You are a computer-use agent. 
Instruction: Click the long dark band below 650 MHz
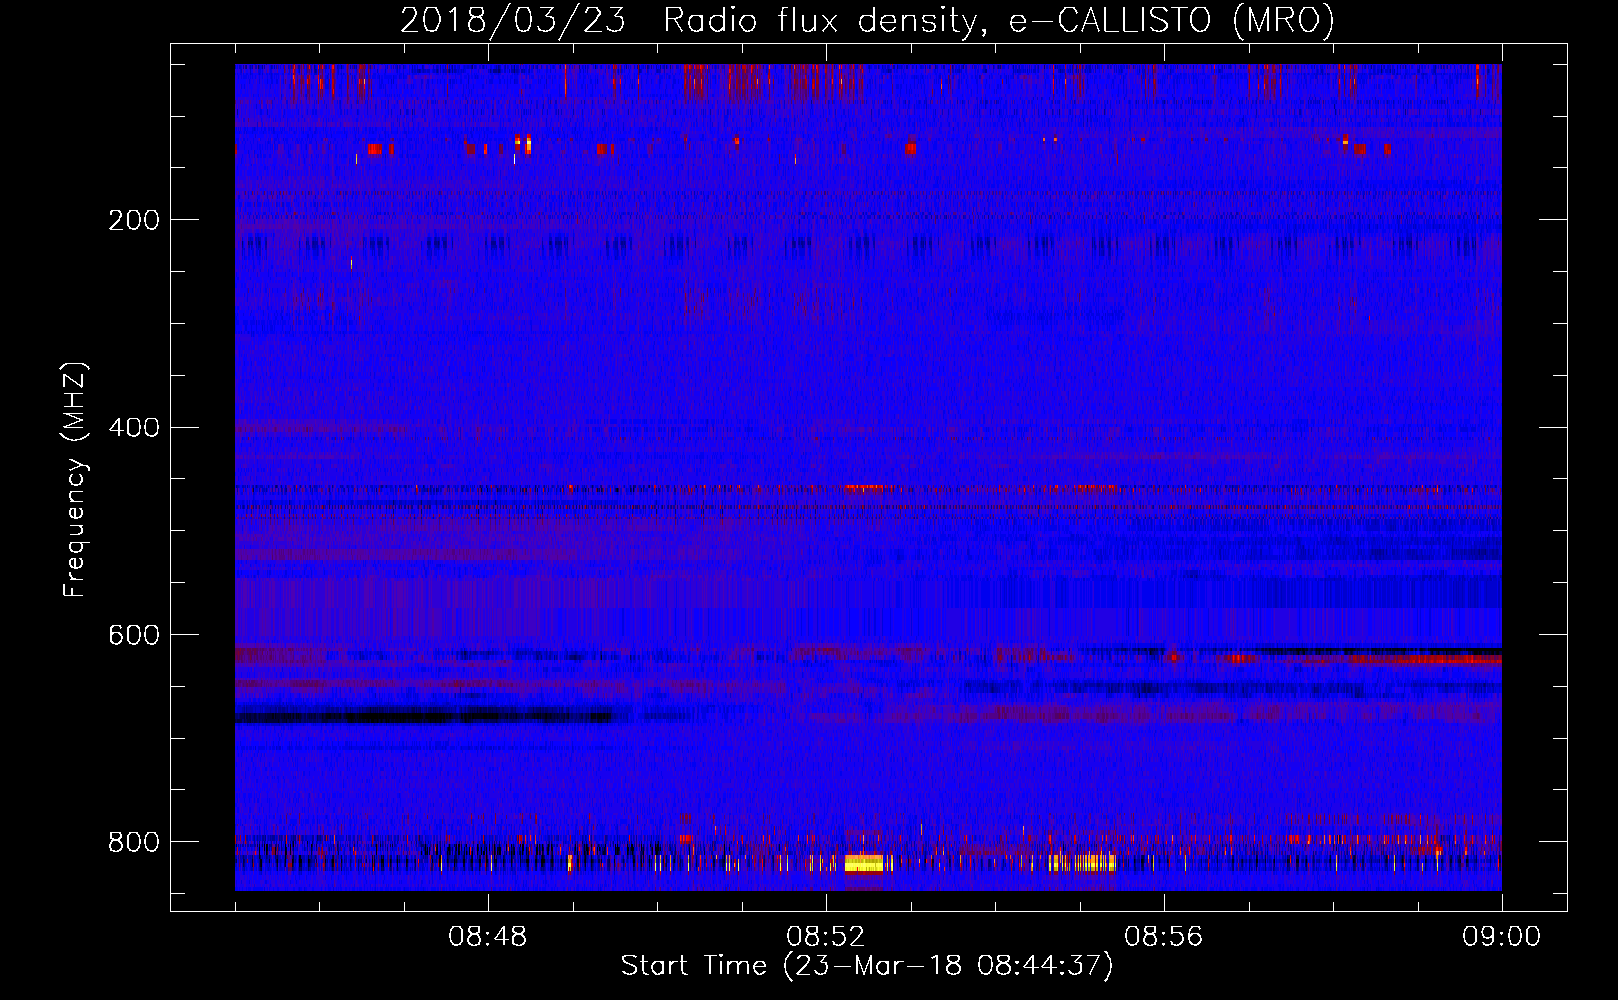[425, 716]
